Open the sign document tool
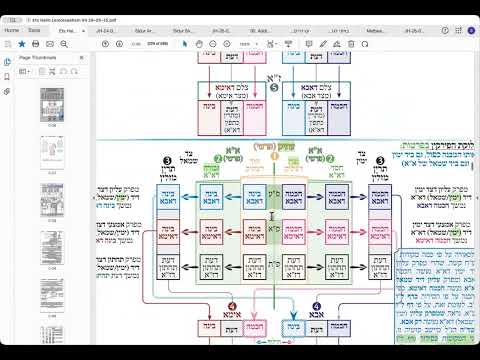Screen dimensions: 480x360 coord(337,44)
